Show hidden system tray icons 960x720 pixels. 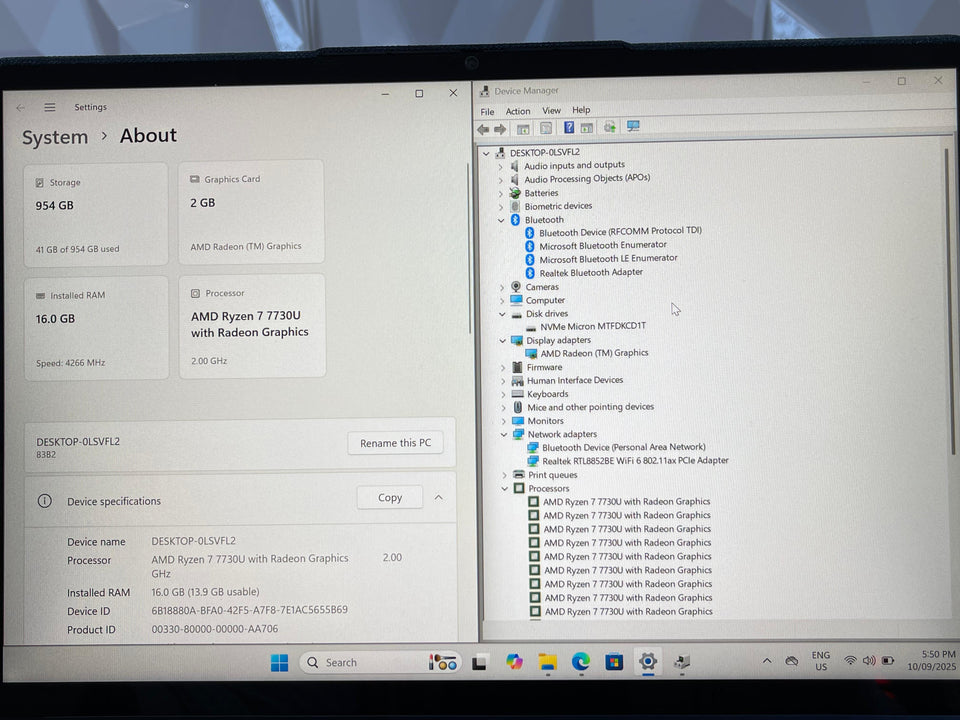click(767, 661)
